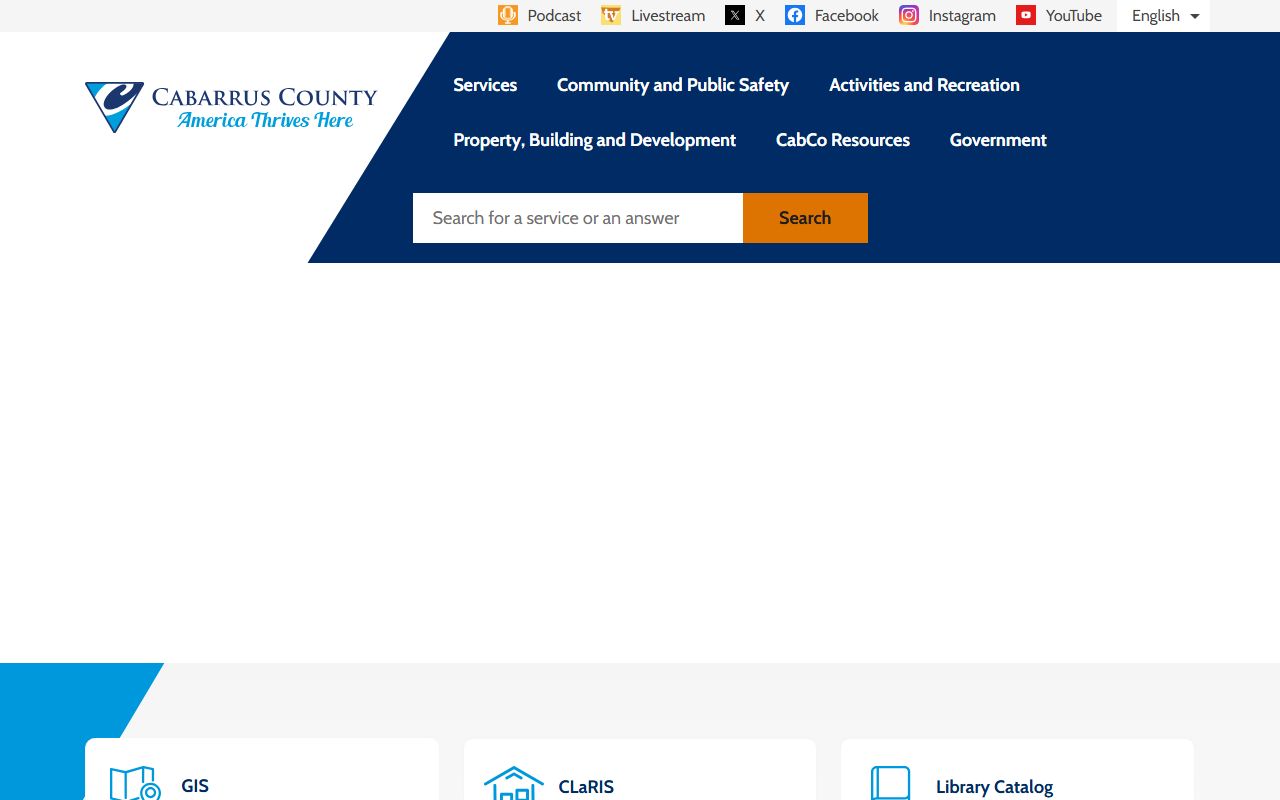The width and height of the screenshot is (1280, 800).
Task: Click the Livestream TV icon
Action: (x=611, y=15)
